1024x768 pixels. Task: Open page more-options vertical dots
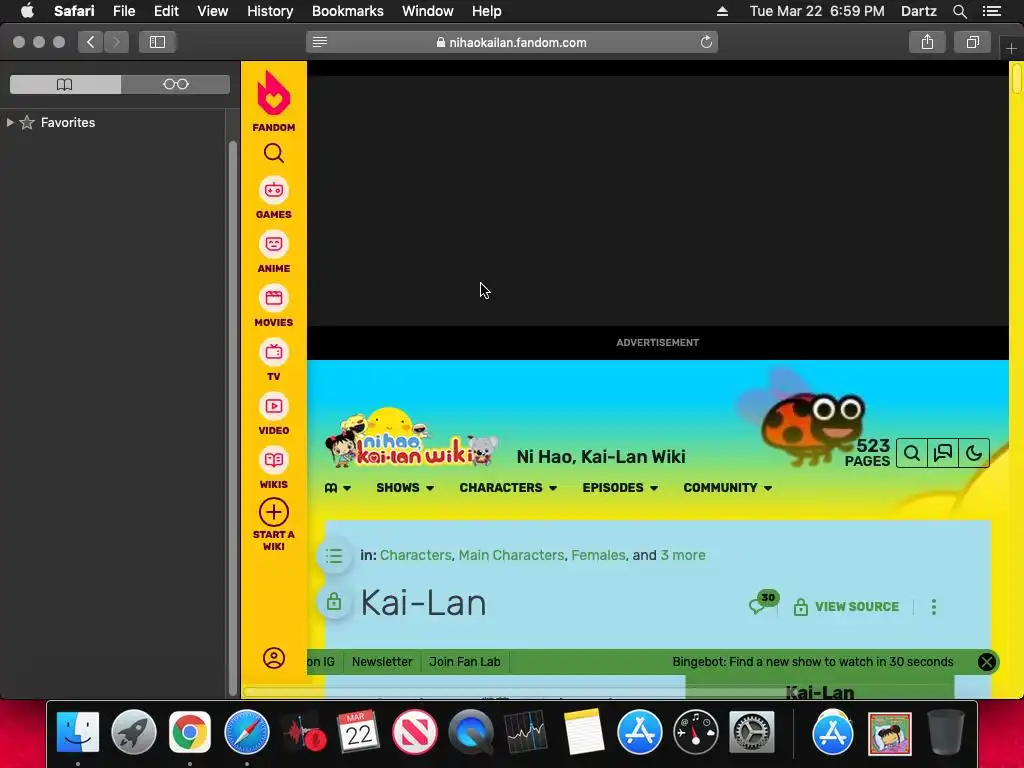[934, 607]
